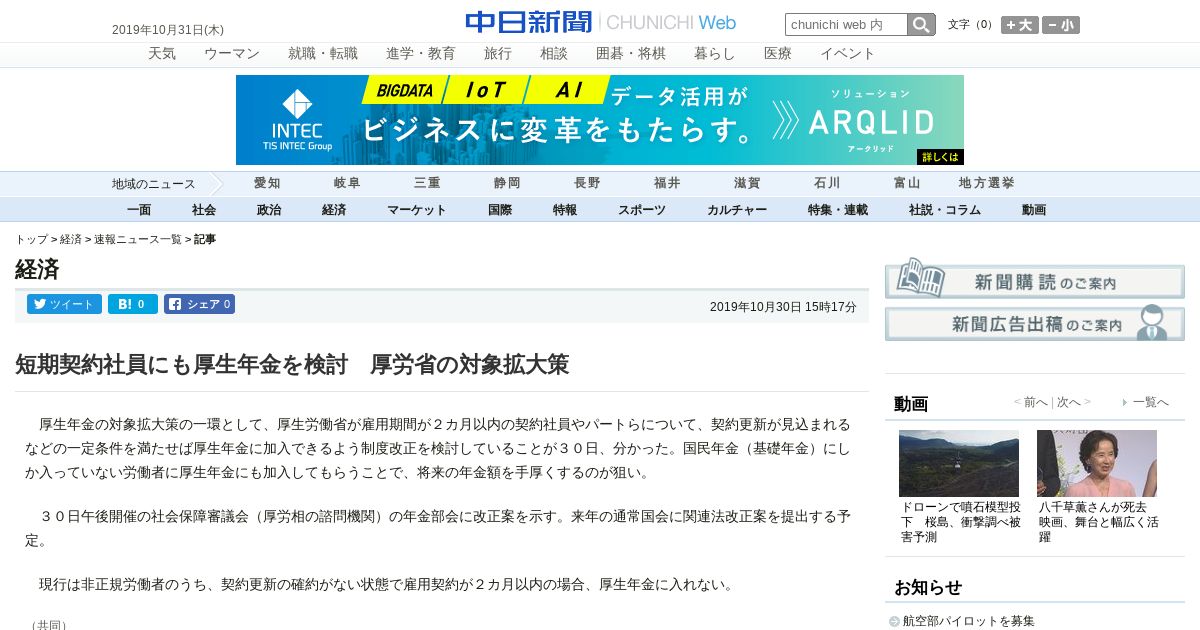Open video list via 一覧へ

click(x=1150, y=402)
